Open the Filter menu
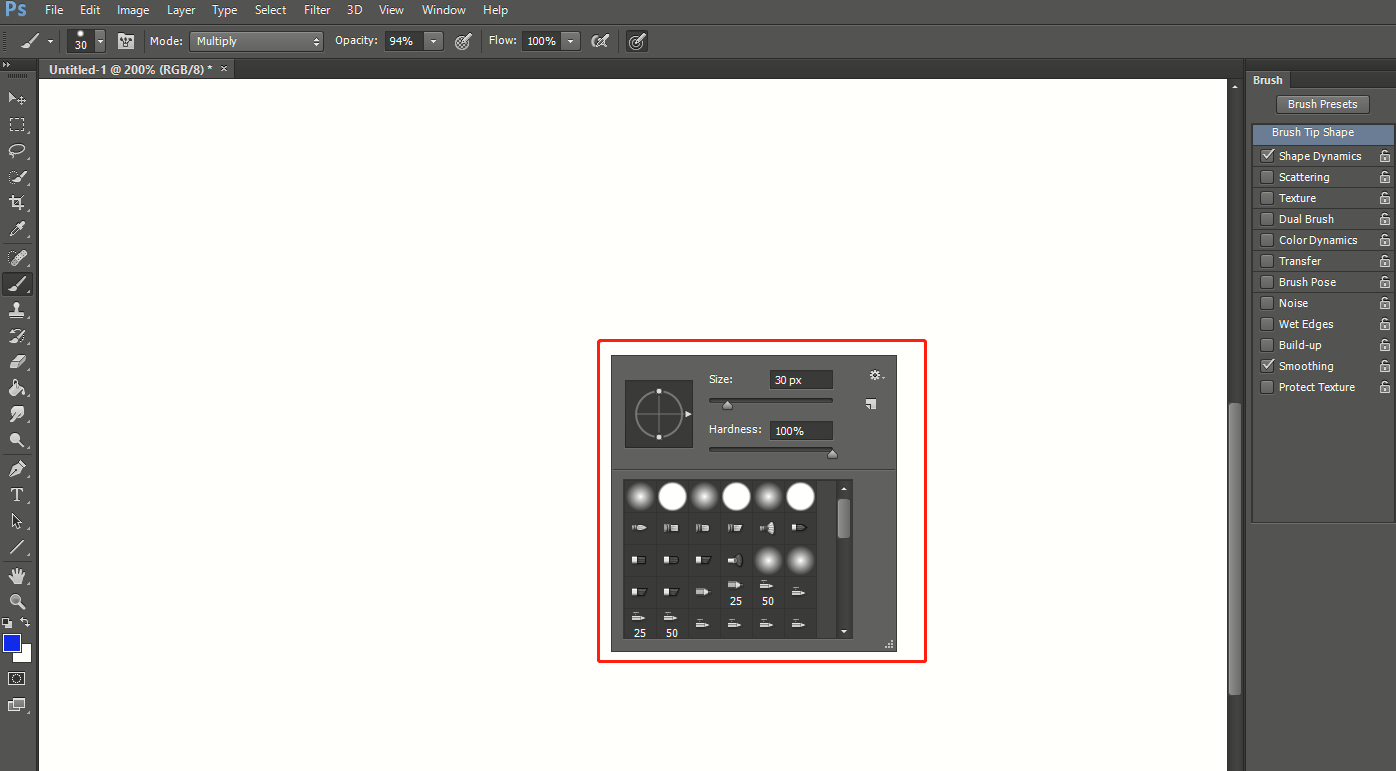 click(317, 10)
